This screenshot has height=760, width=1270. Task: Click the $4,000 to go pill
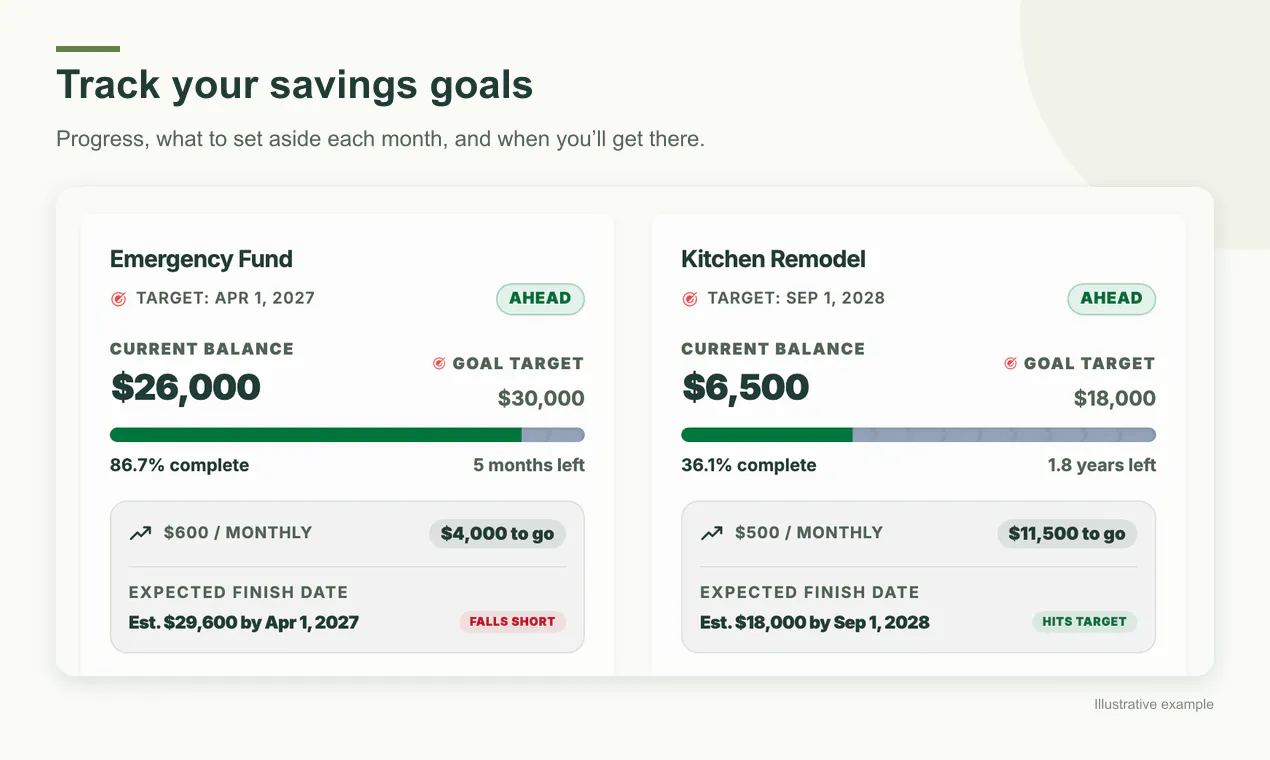[497, 533]
